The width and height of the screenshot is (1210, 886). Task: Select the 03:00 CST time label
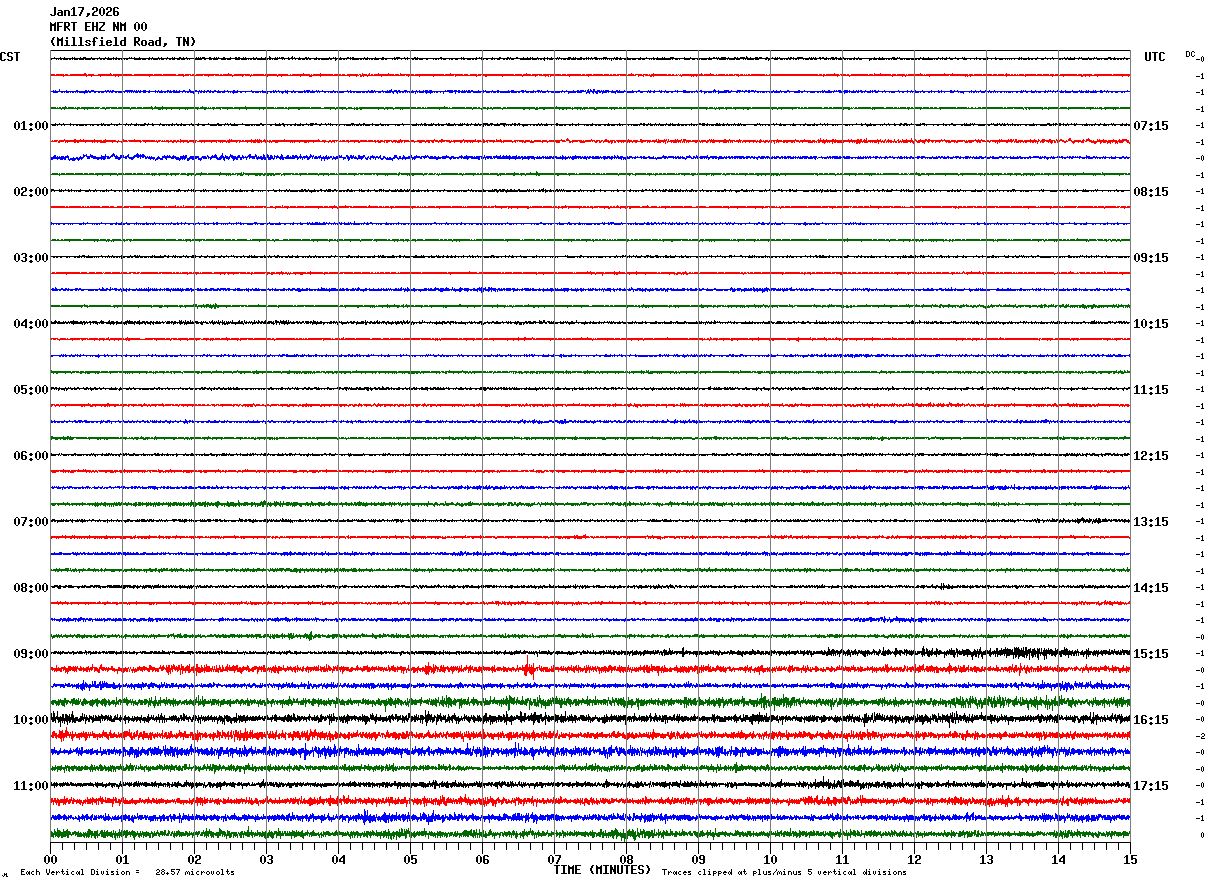tap(31, 258)
